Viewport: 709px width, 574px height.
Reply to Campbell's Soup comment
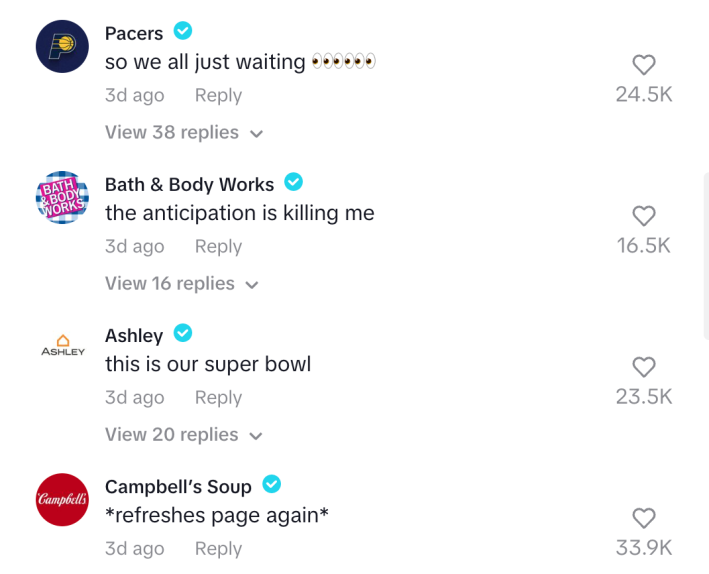[x=218, y=548]
